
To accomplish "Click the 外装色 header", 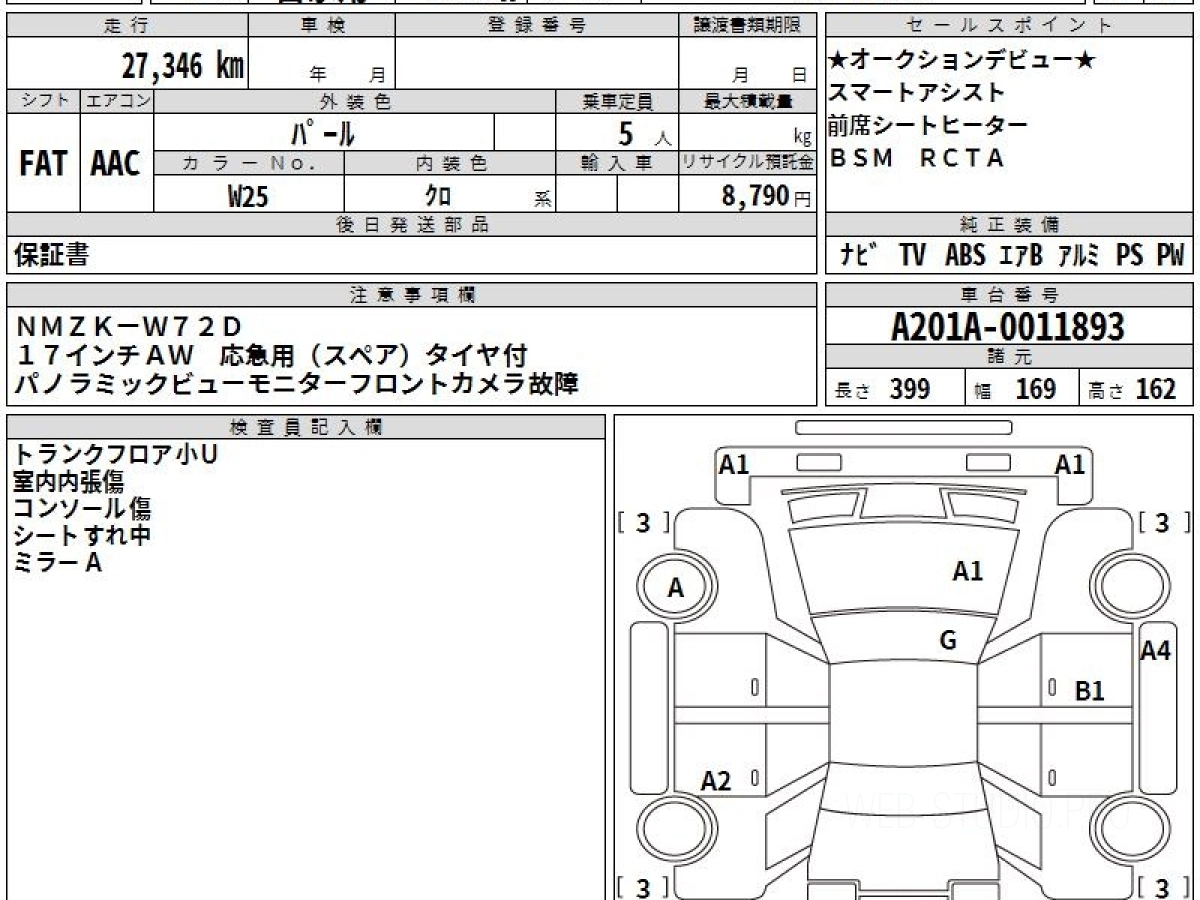I will (355, 101).
